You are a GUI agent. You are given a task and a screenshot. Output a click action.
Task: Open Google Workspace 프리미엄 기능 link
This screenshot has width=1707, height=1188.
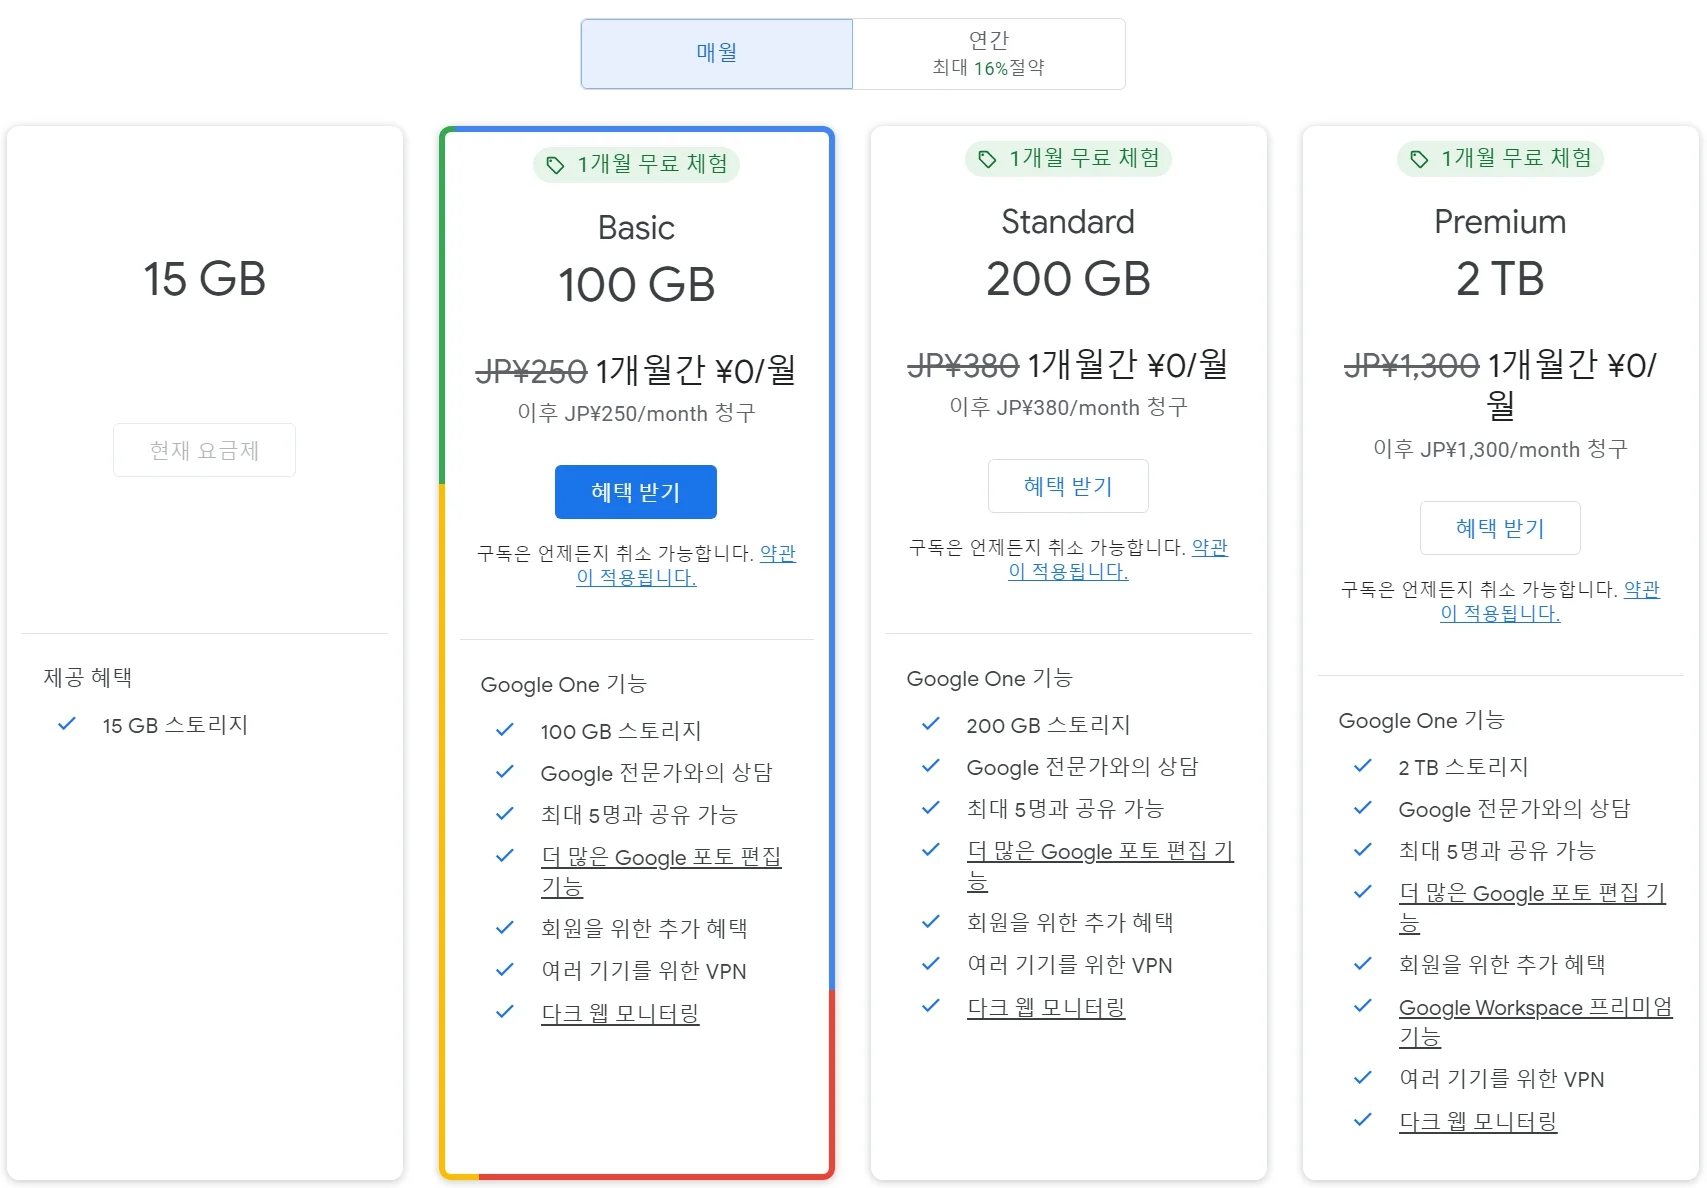click(1535, 1008)
